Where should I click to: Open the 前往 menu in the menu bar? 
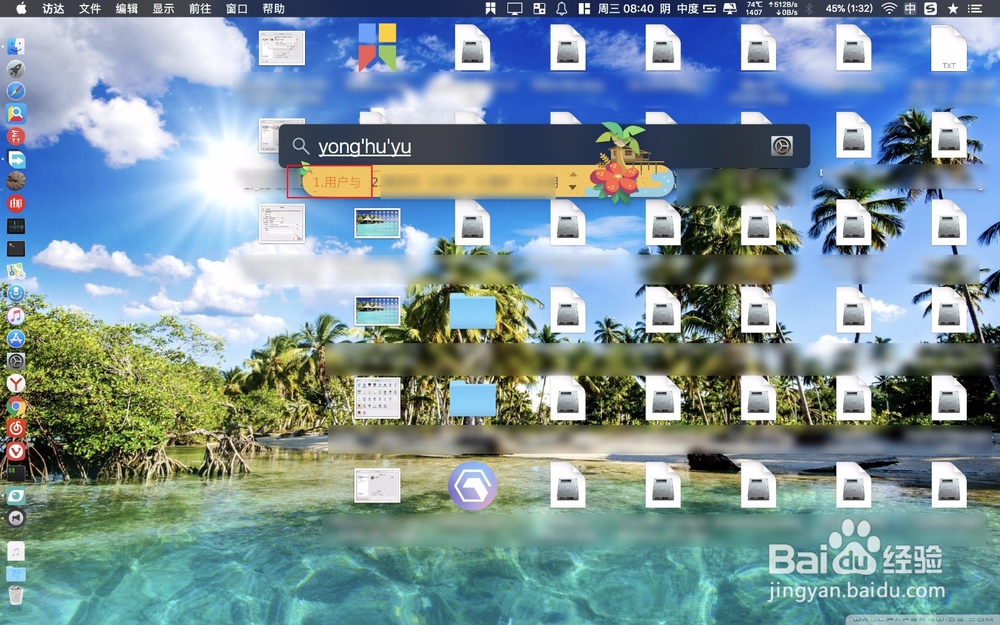(198, 9)
